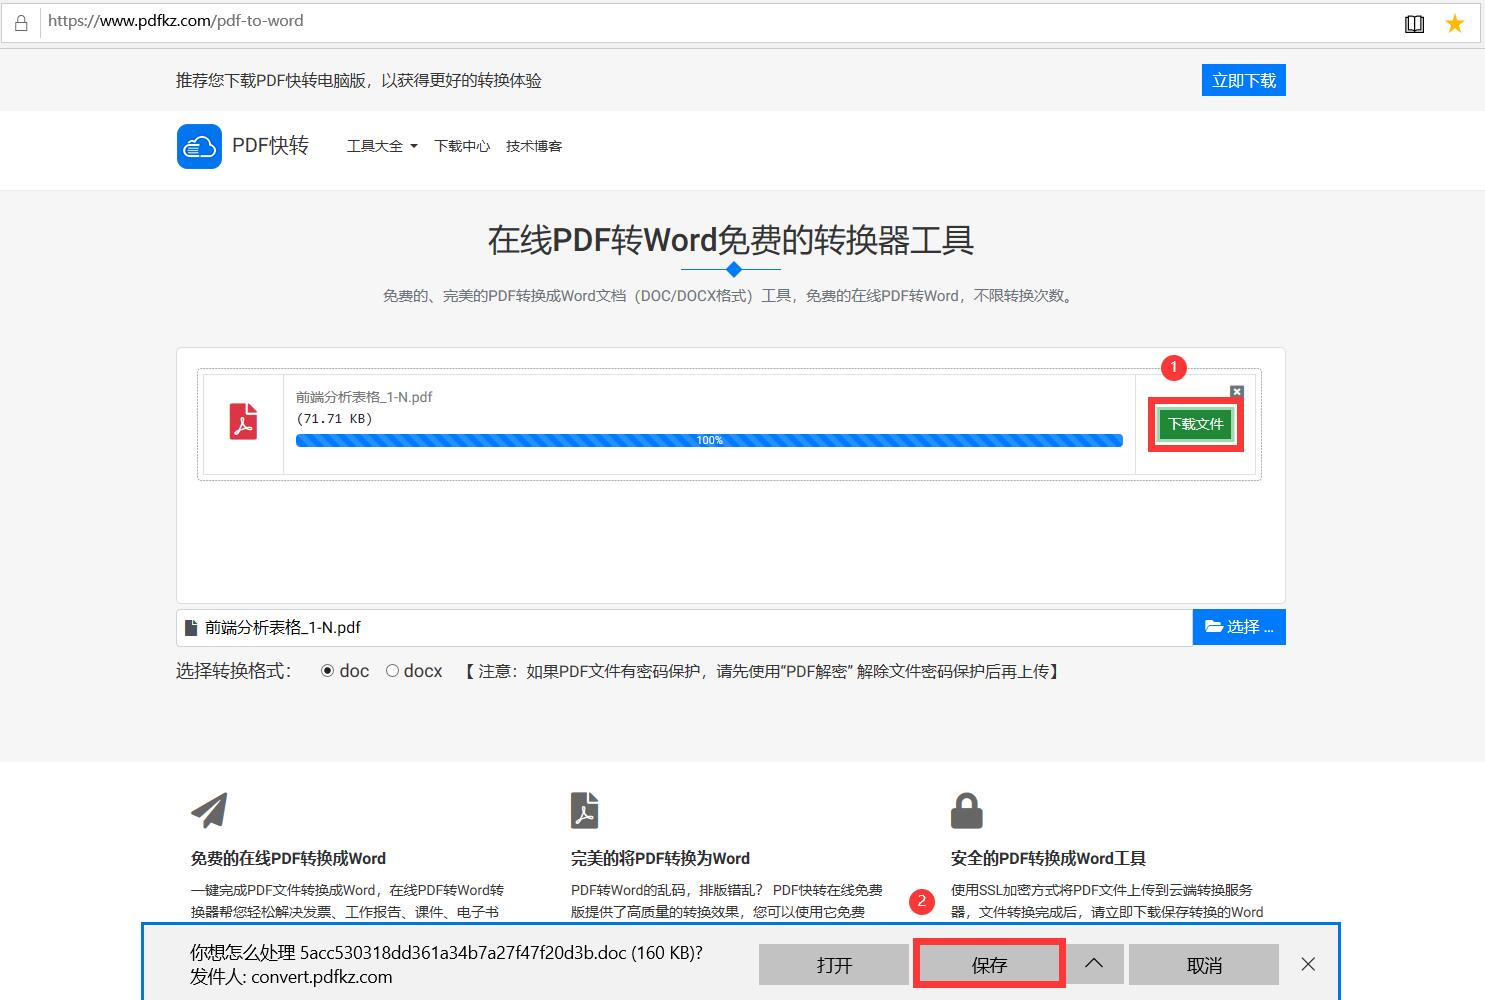Click the PDF document icon above 完美的将PDF转换为Word
Image resolution: width=1485 pixels, height=1000 pixels.
point(585,810)
